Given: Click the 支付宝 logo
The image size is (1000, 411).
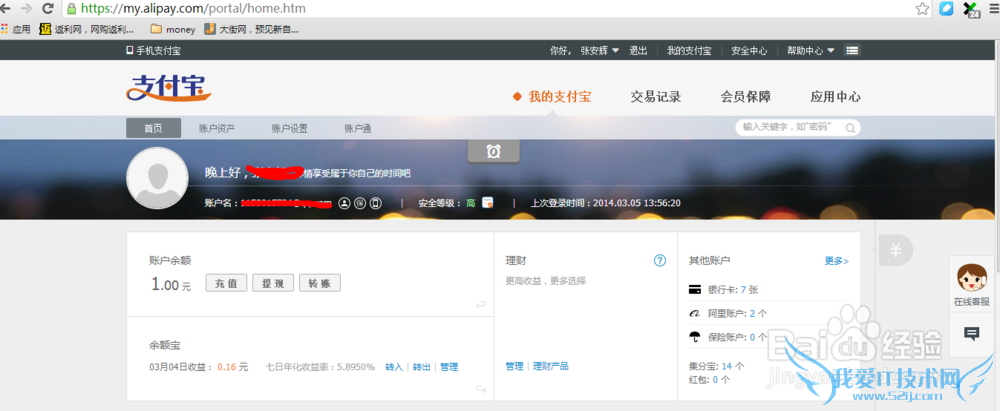Looking at the screenshot, I should click(x=168, y=87).
